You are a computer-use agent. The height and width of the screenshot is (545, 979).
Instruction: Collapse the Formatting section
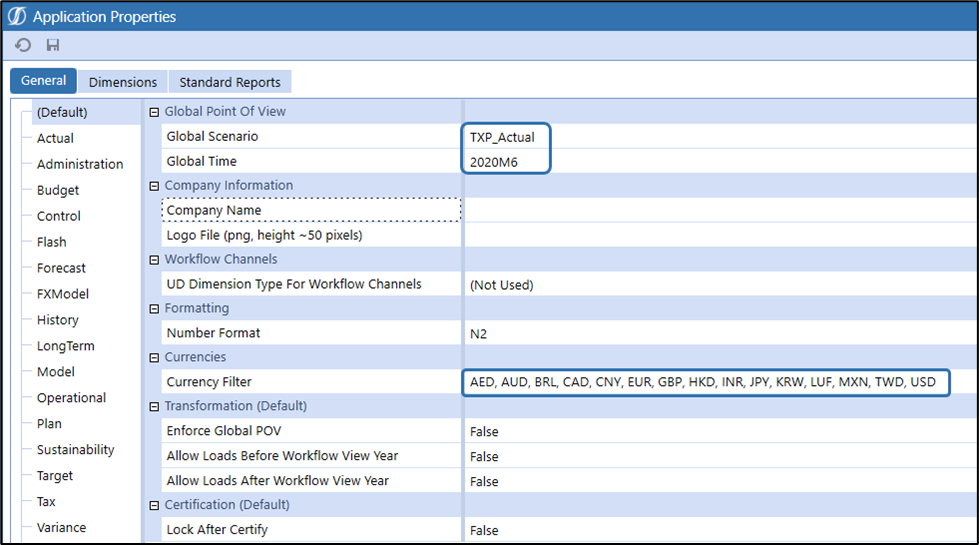(x=154, y=308)
